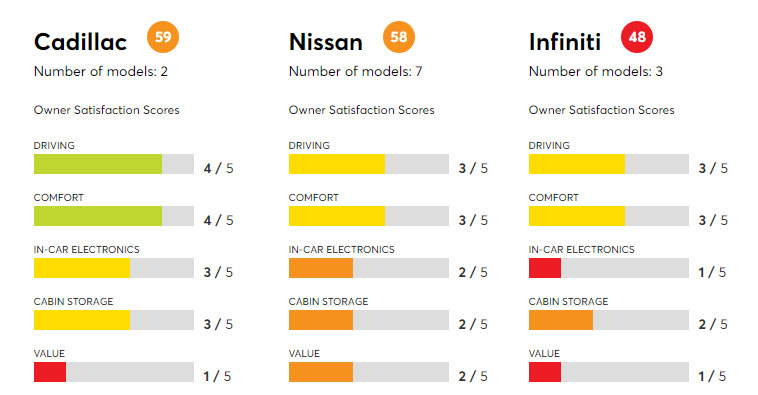Click Infiniti's Owner Satisfaction Scores label
The height and width of the screenshot is (395, 758).
click(601, 110)
